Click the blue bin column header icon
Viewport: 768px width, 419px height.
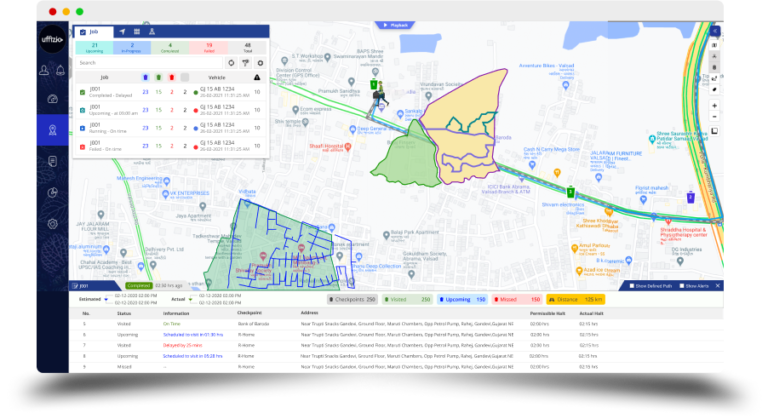tap(145, 77)
